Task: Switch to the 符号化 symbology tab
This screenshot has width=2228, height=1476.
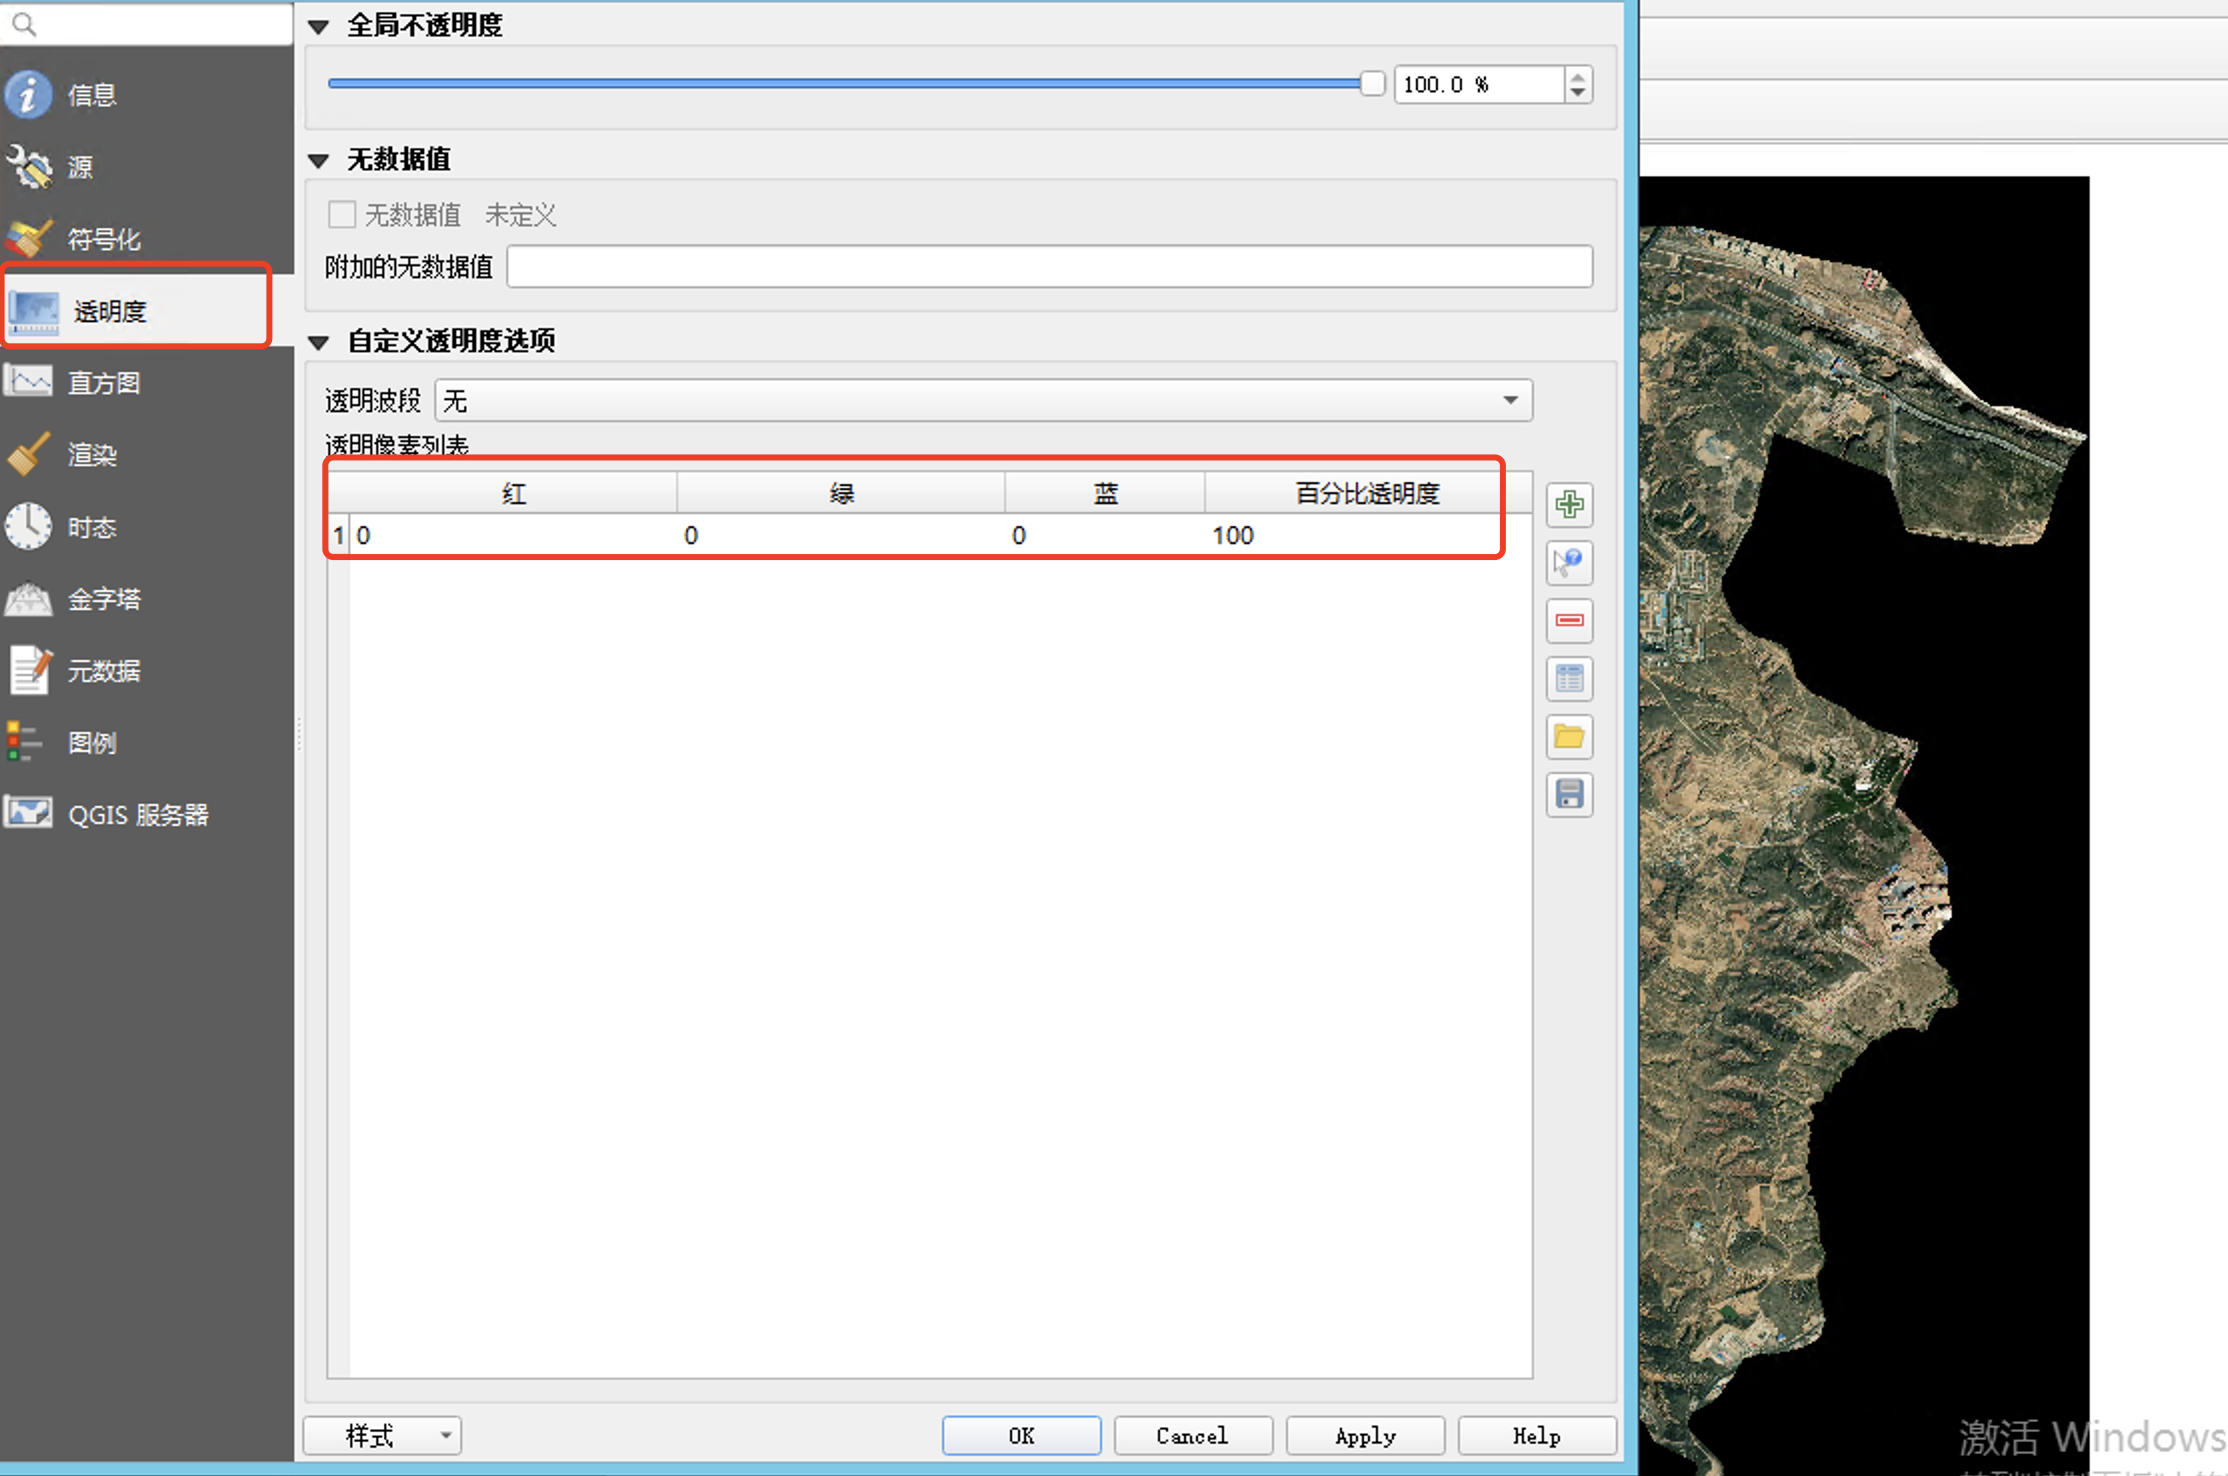Action: coord(102,239)
